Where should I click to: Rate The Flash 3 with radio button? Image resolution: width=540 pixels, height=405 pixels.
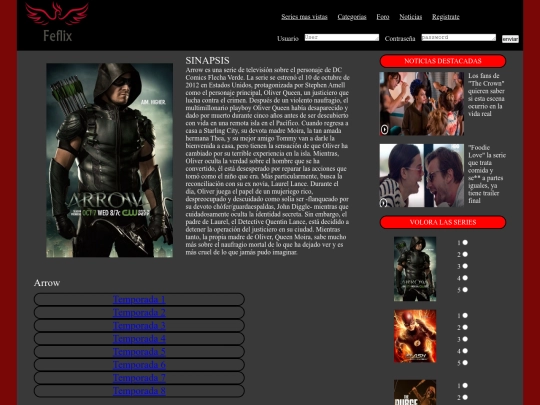tap(465, 339)
